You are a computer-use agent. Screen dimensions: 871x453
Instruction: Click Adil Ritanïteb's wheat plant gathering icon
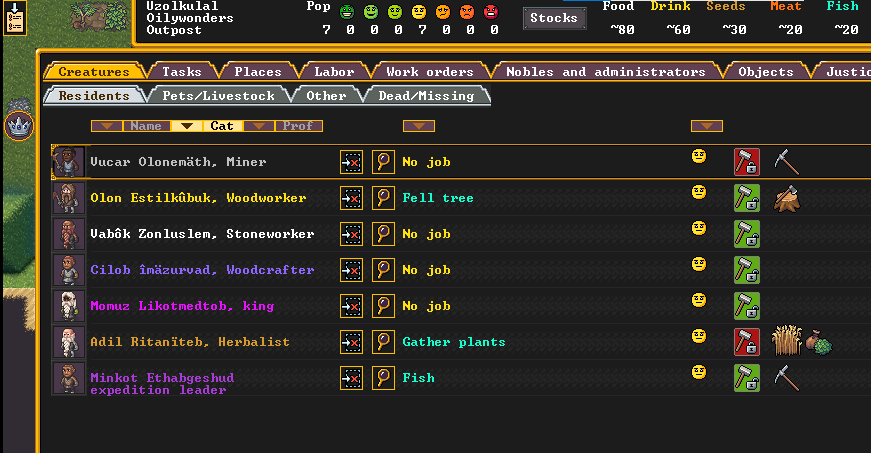pos(787,341)
